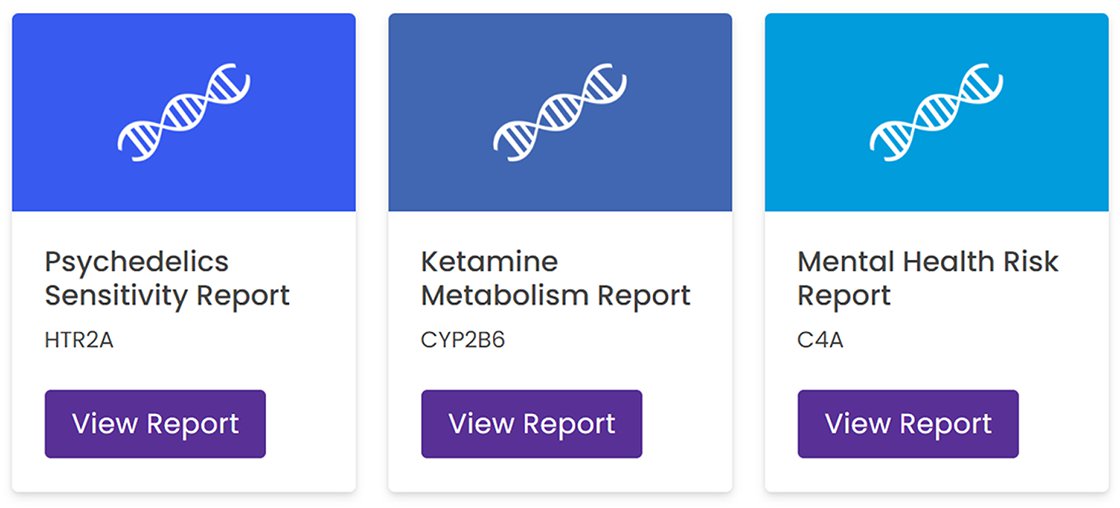Viewport: 1120px width, 508px height.
Task: Click the DNA helix icon on Mental Health card
Action: click(936, 113)
